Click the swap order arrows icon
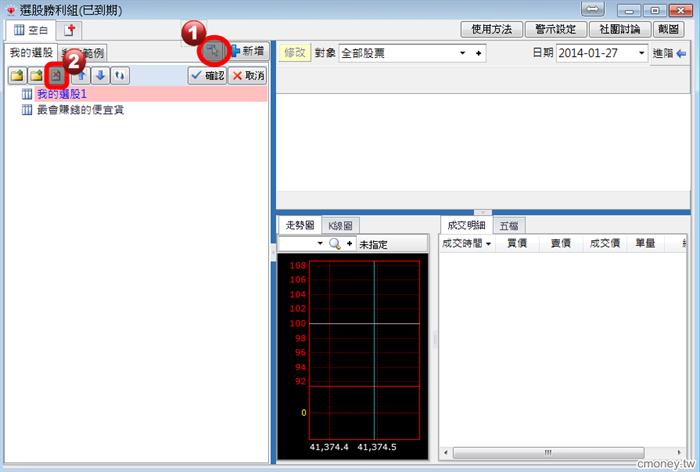The width and height of the screenshot is (700, 472). click(119, 75)
